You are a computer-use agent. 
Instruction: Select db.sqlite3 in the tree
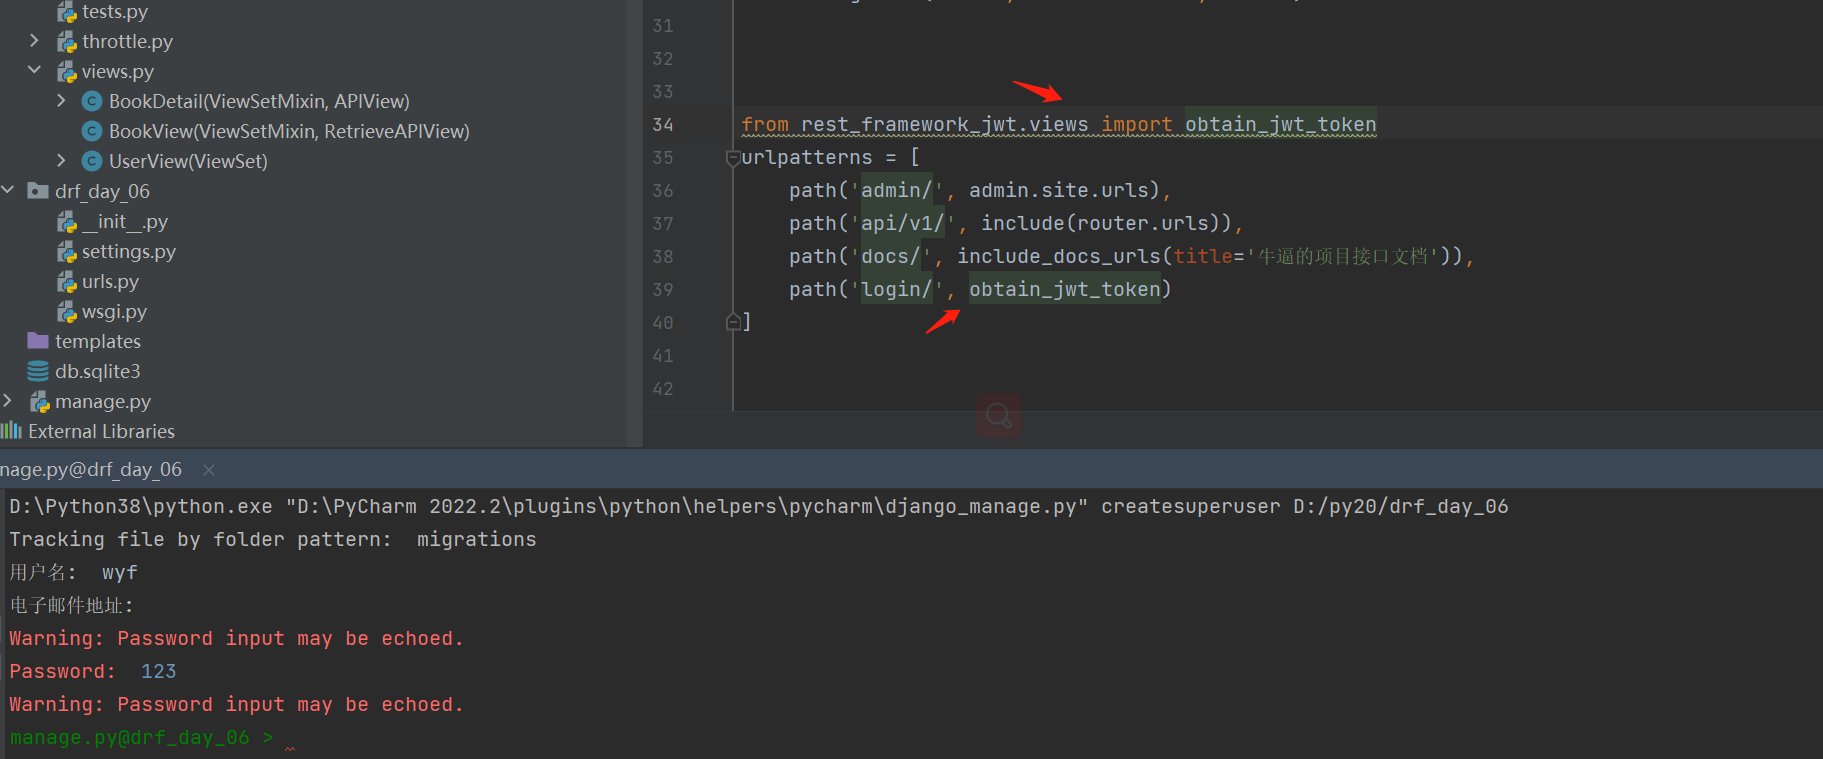pos(98,371)
